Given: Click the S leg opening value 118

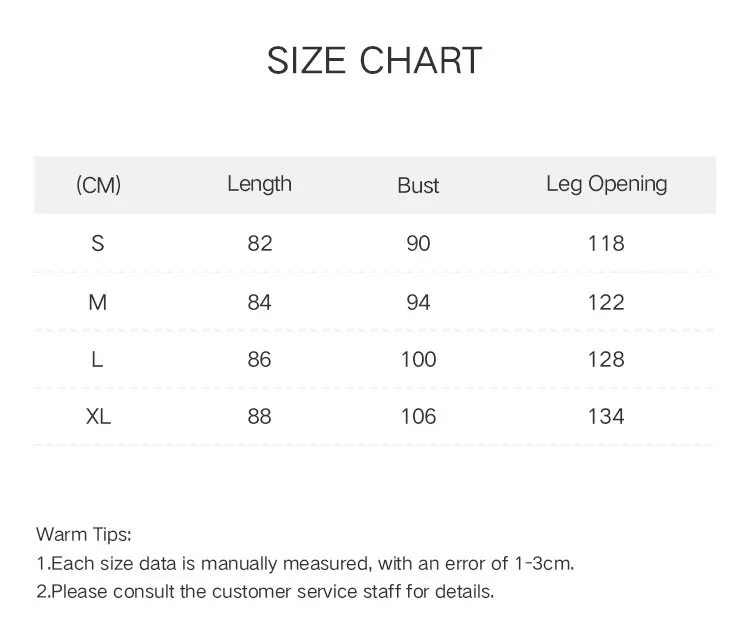Looking at the screenshot, I should click(x=606, y=244).
